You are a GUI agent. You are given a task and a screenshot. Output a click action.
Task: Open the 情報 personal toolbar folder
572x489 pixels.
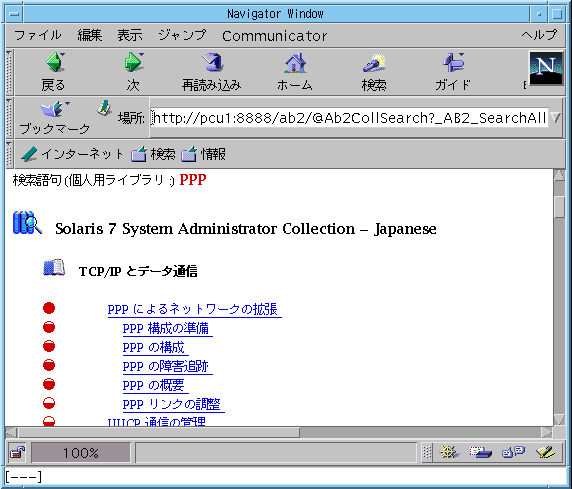pos(203,154)
